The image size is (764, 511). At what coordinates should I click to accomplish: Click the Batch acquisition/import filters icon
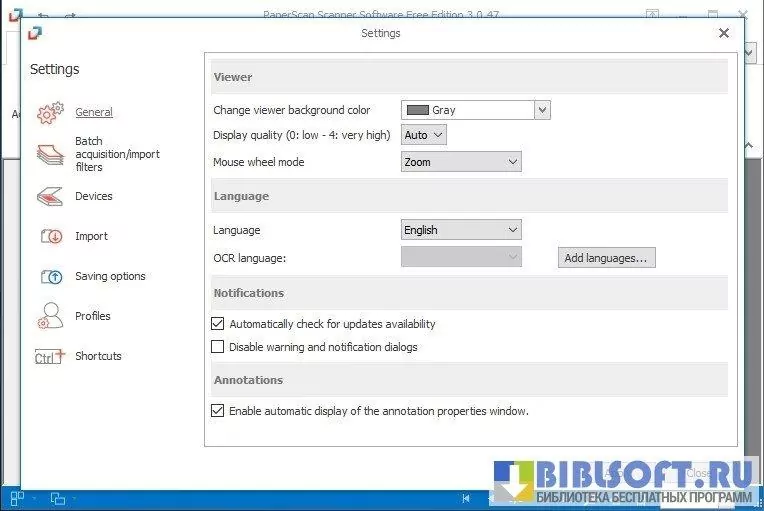click(50, 155)
